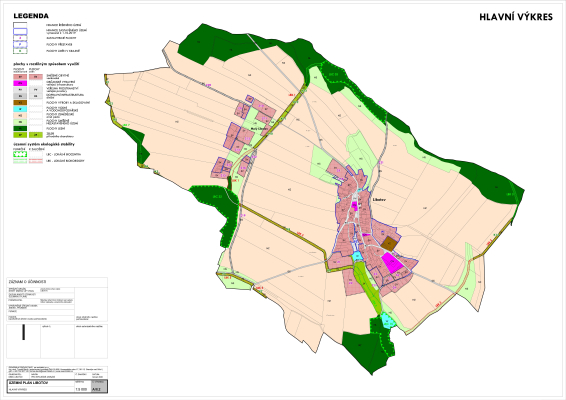Click the lime green strip south of village
Image resolution: width=566 pixels, height=400 pixels.
click(368, 287)
